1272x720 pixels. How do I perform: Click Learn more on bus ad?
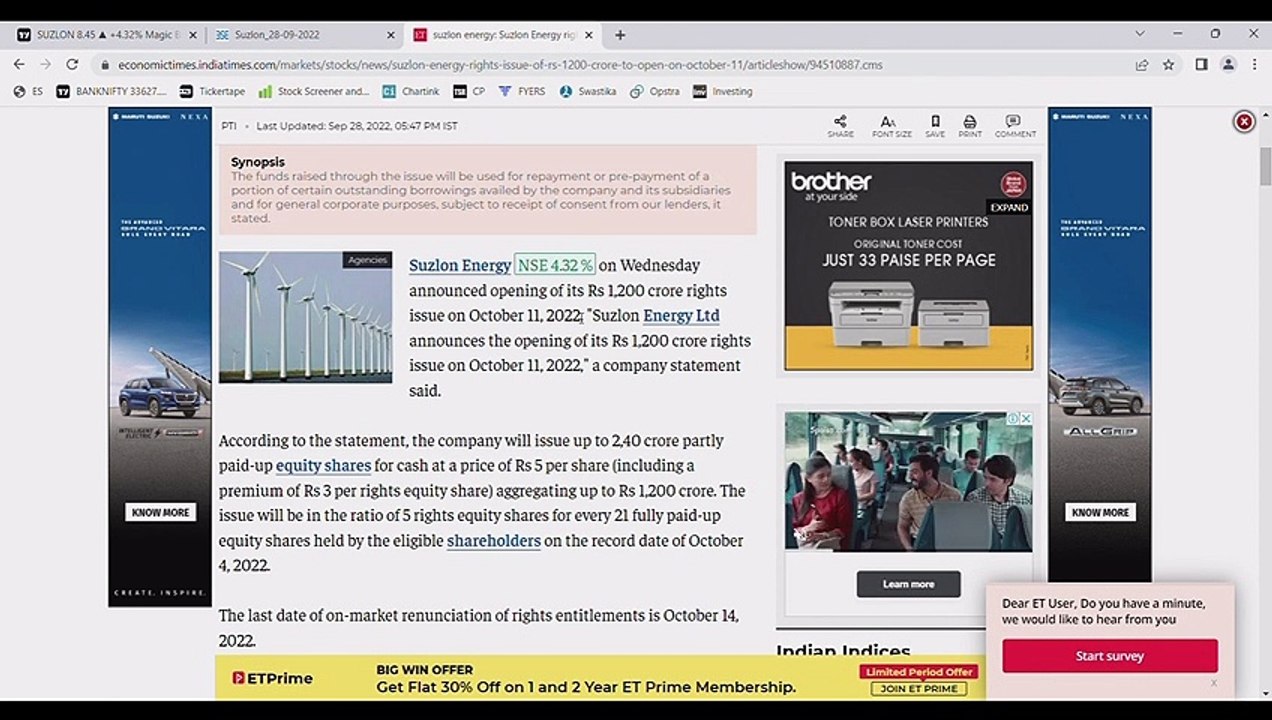point(908,584)
